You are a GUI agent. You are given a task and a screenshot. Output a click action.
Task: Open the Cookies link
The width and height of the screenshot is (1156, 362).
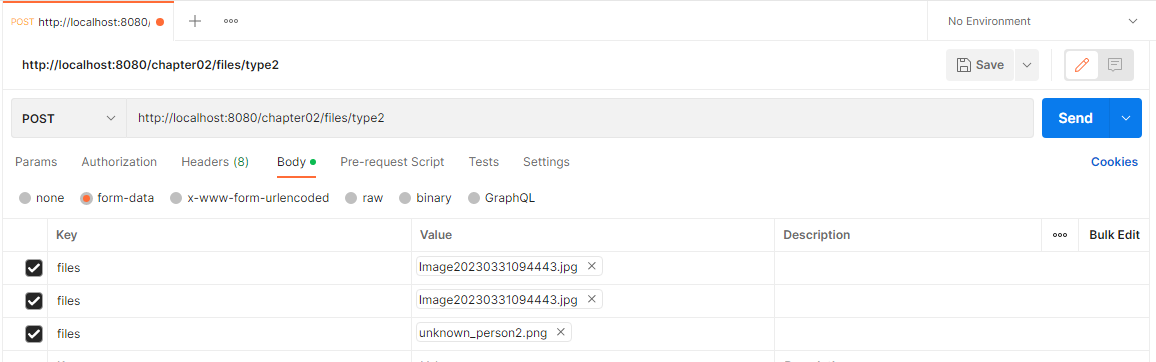click(x=1114, y=162)
